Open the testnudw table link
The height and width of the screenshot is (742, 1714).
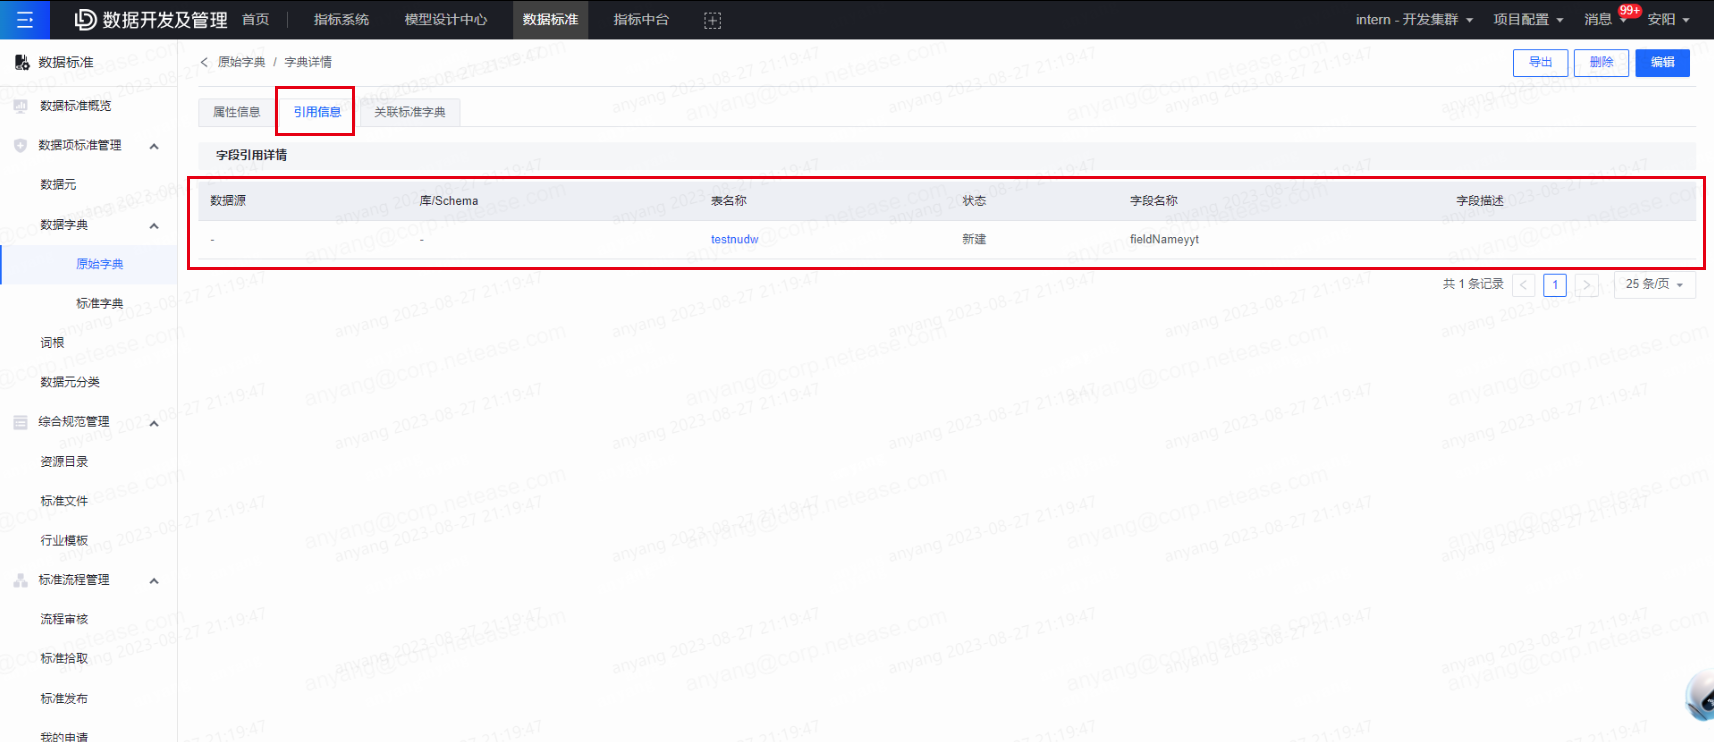point(735,240)
